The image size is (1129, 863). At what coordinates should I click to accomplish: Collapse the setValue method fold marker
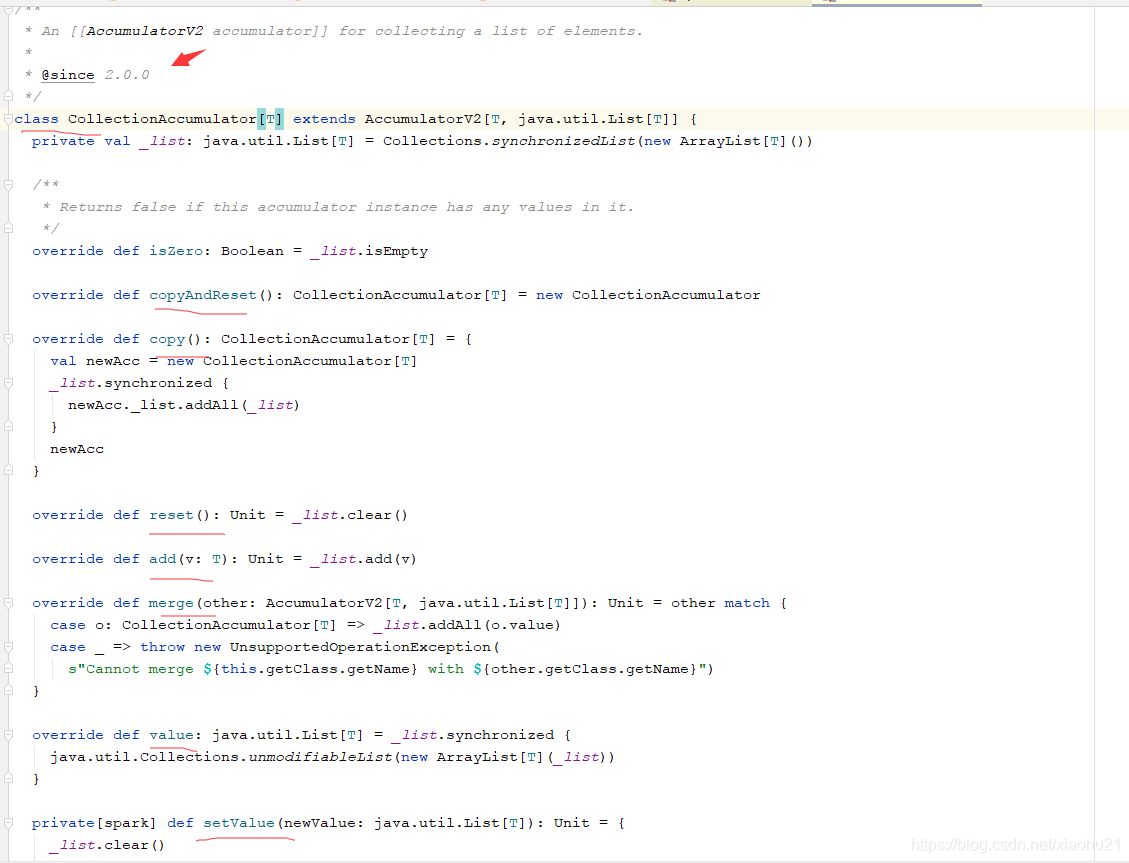coord(9,823)
